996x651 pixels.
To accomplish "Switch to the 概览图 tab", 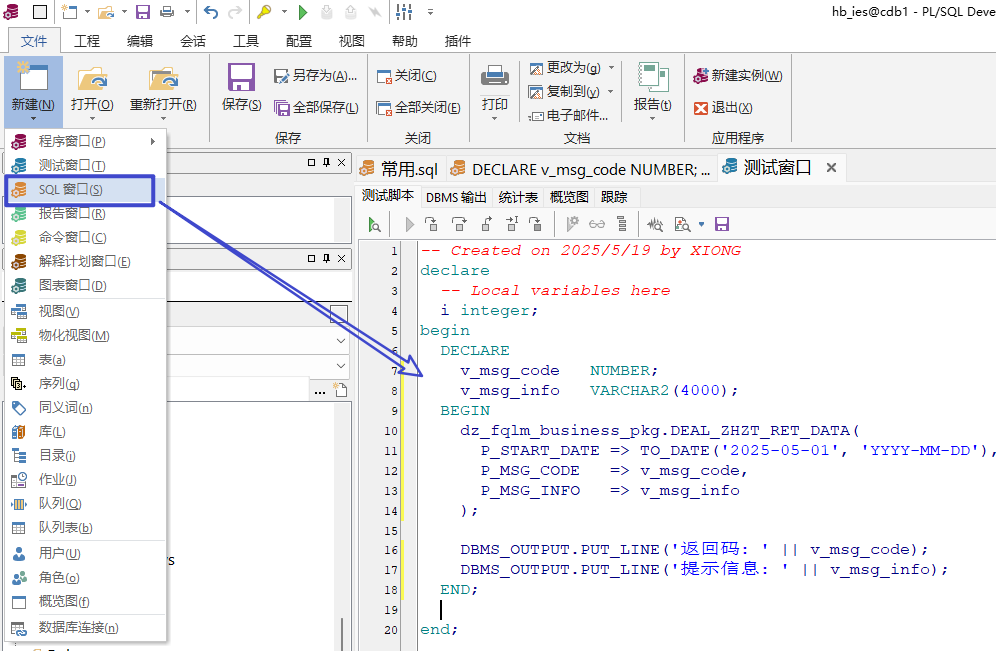I will [569, 197].
